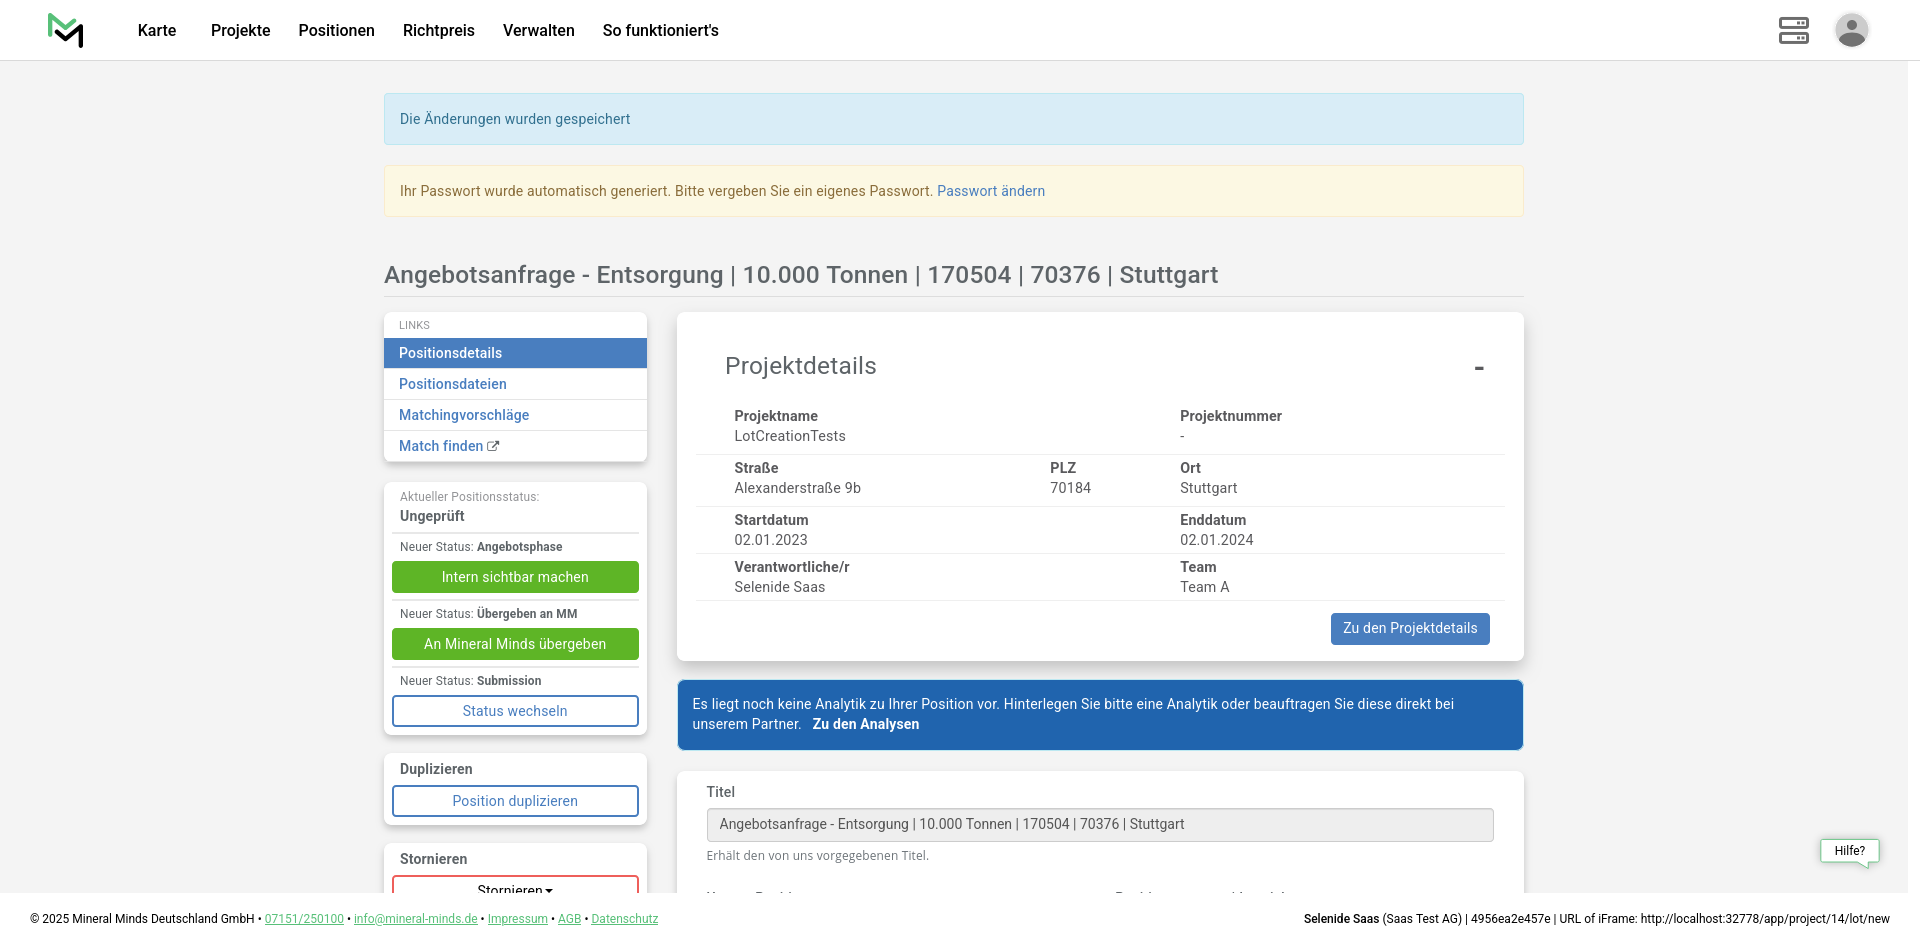
Task: Collapse the Projektdetails panel
Action: [x=1478, y=368]
